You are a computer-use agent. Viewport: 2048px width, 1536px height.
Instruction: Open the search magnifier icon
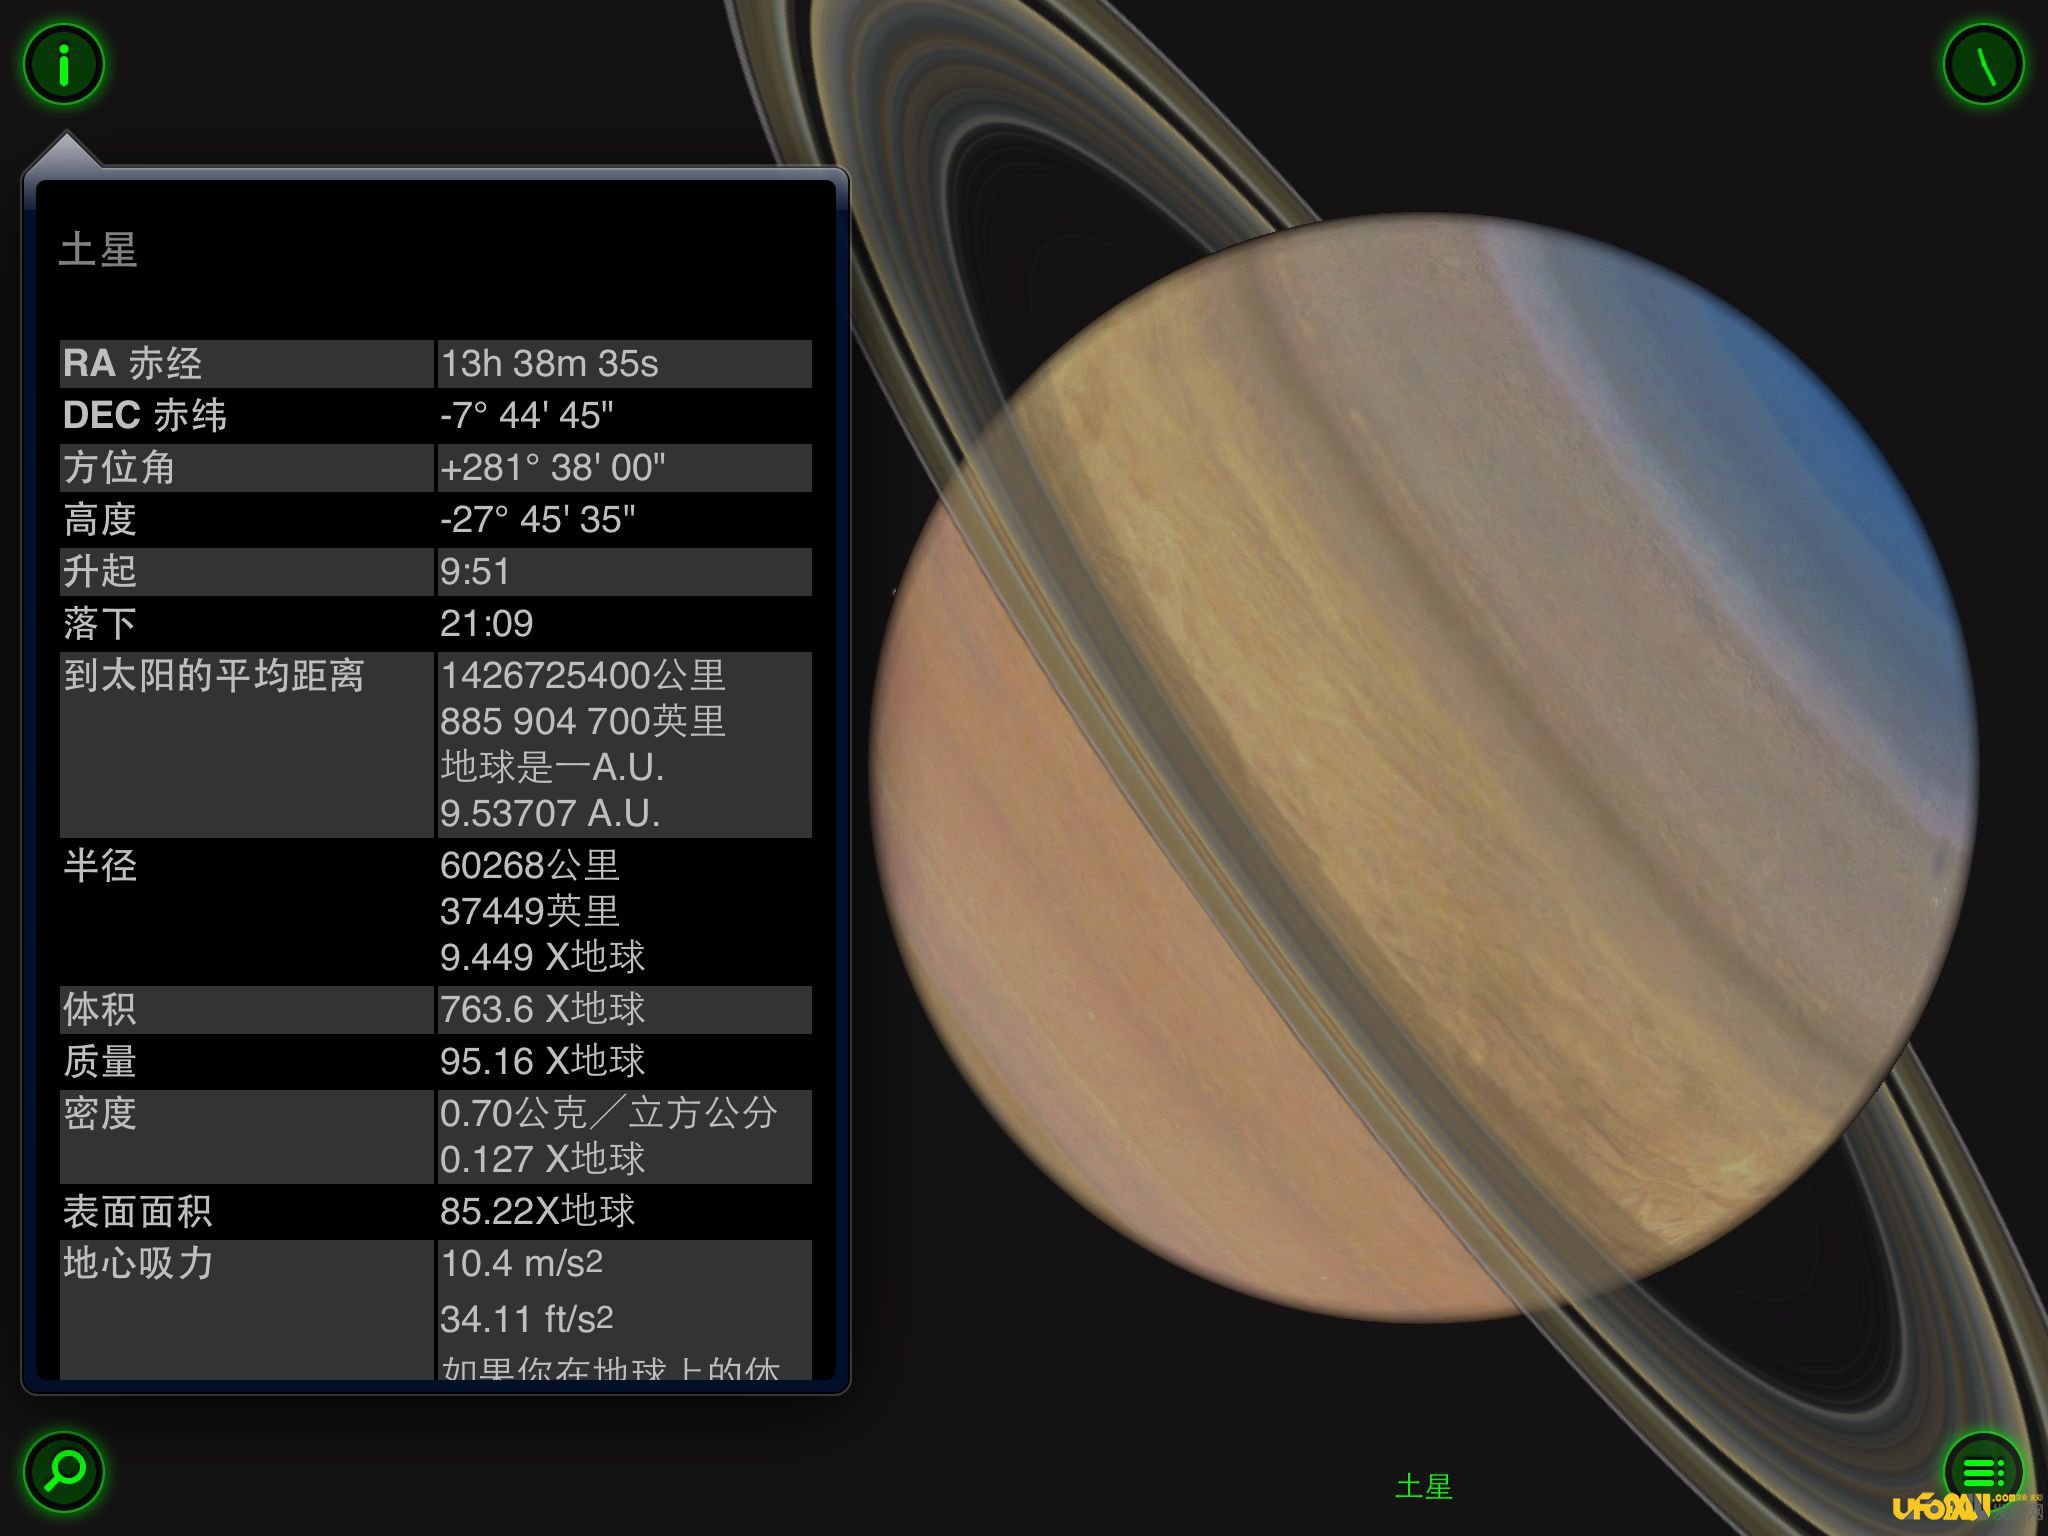(64, 1471)
